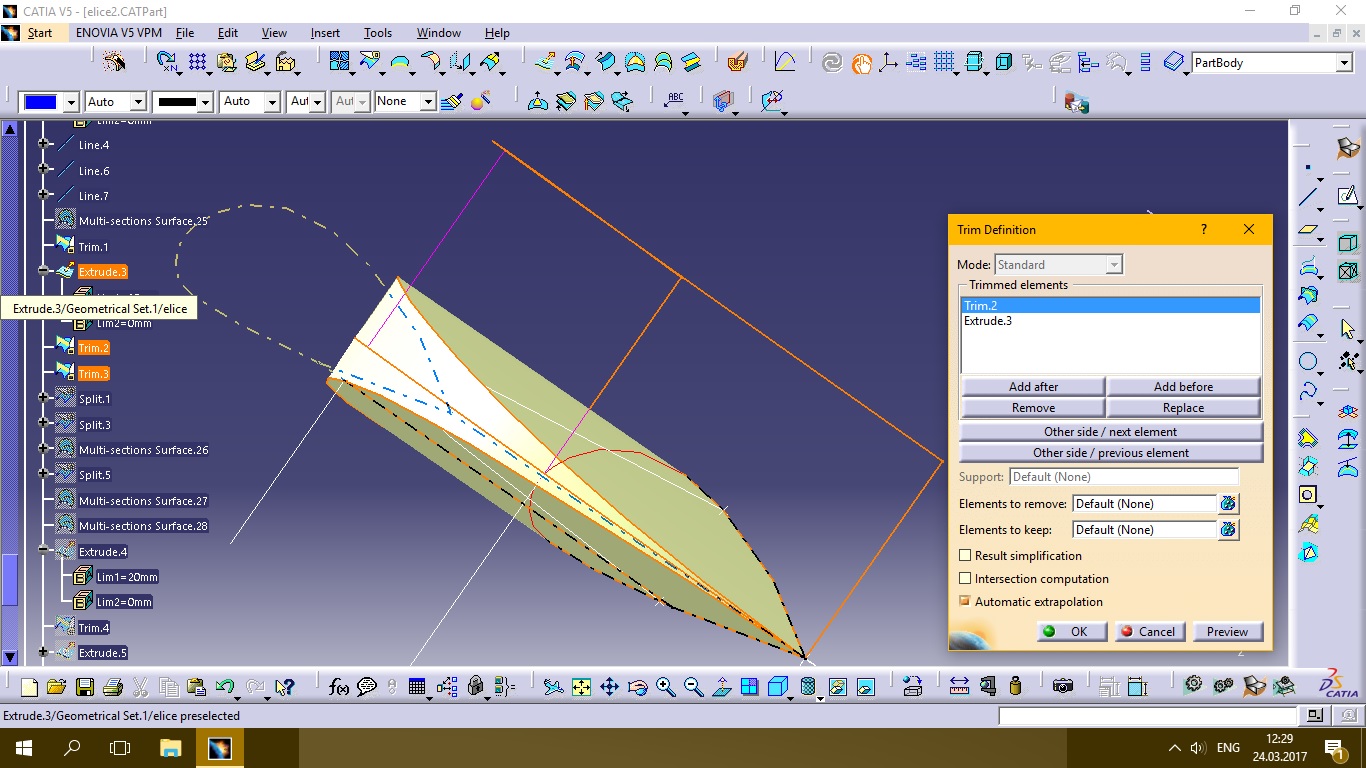Open the Formula f(x) tool
The width and height of the screenshot is (1366, 768).
[338, 687]
